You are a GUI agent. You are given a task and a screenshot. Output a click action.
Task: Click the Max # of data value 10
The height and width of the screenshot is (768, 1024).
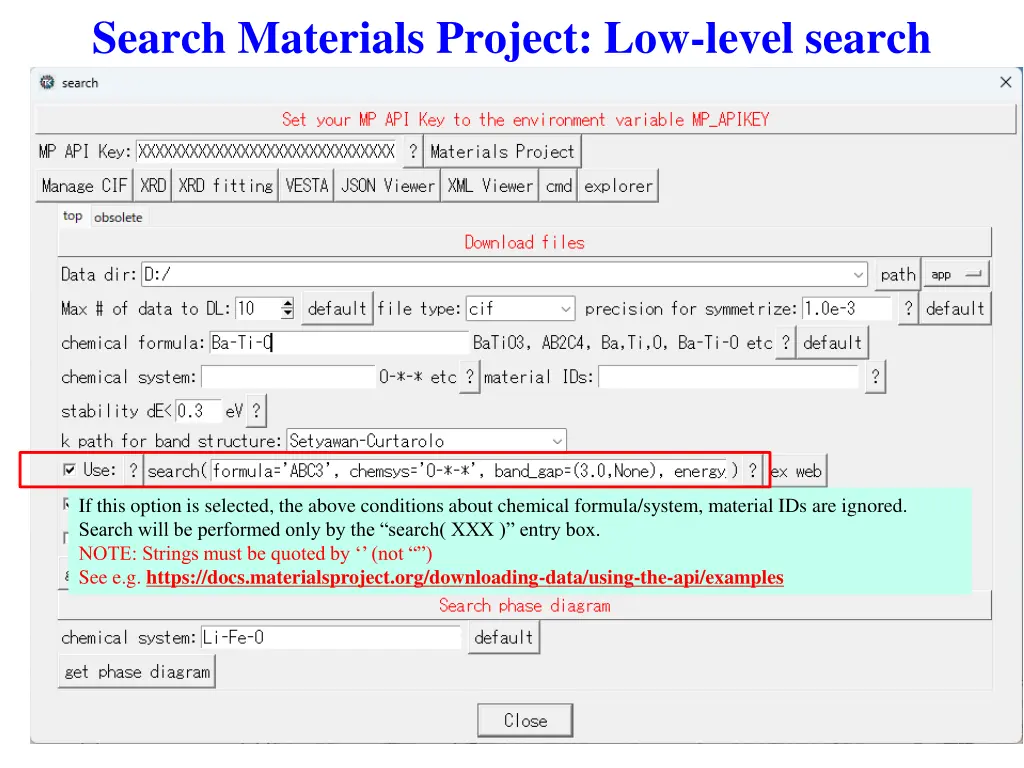(x=258, y=308)
